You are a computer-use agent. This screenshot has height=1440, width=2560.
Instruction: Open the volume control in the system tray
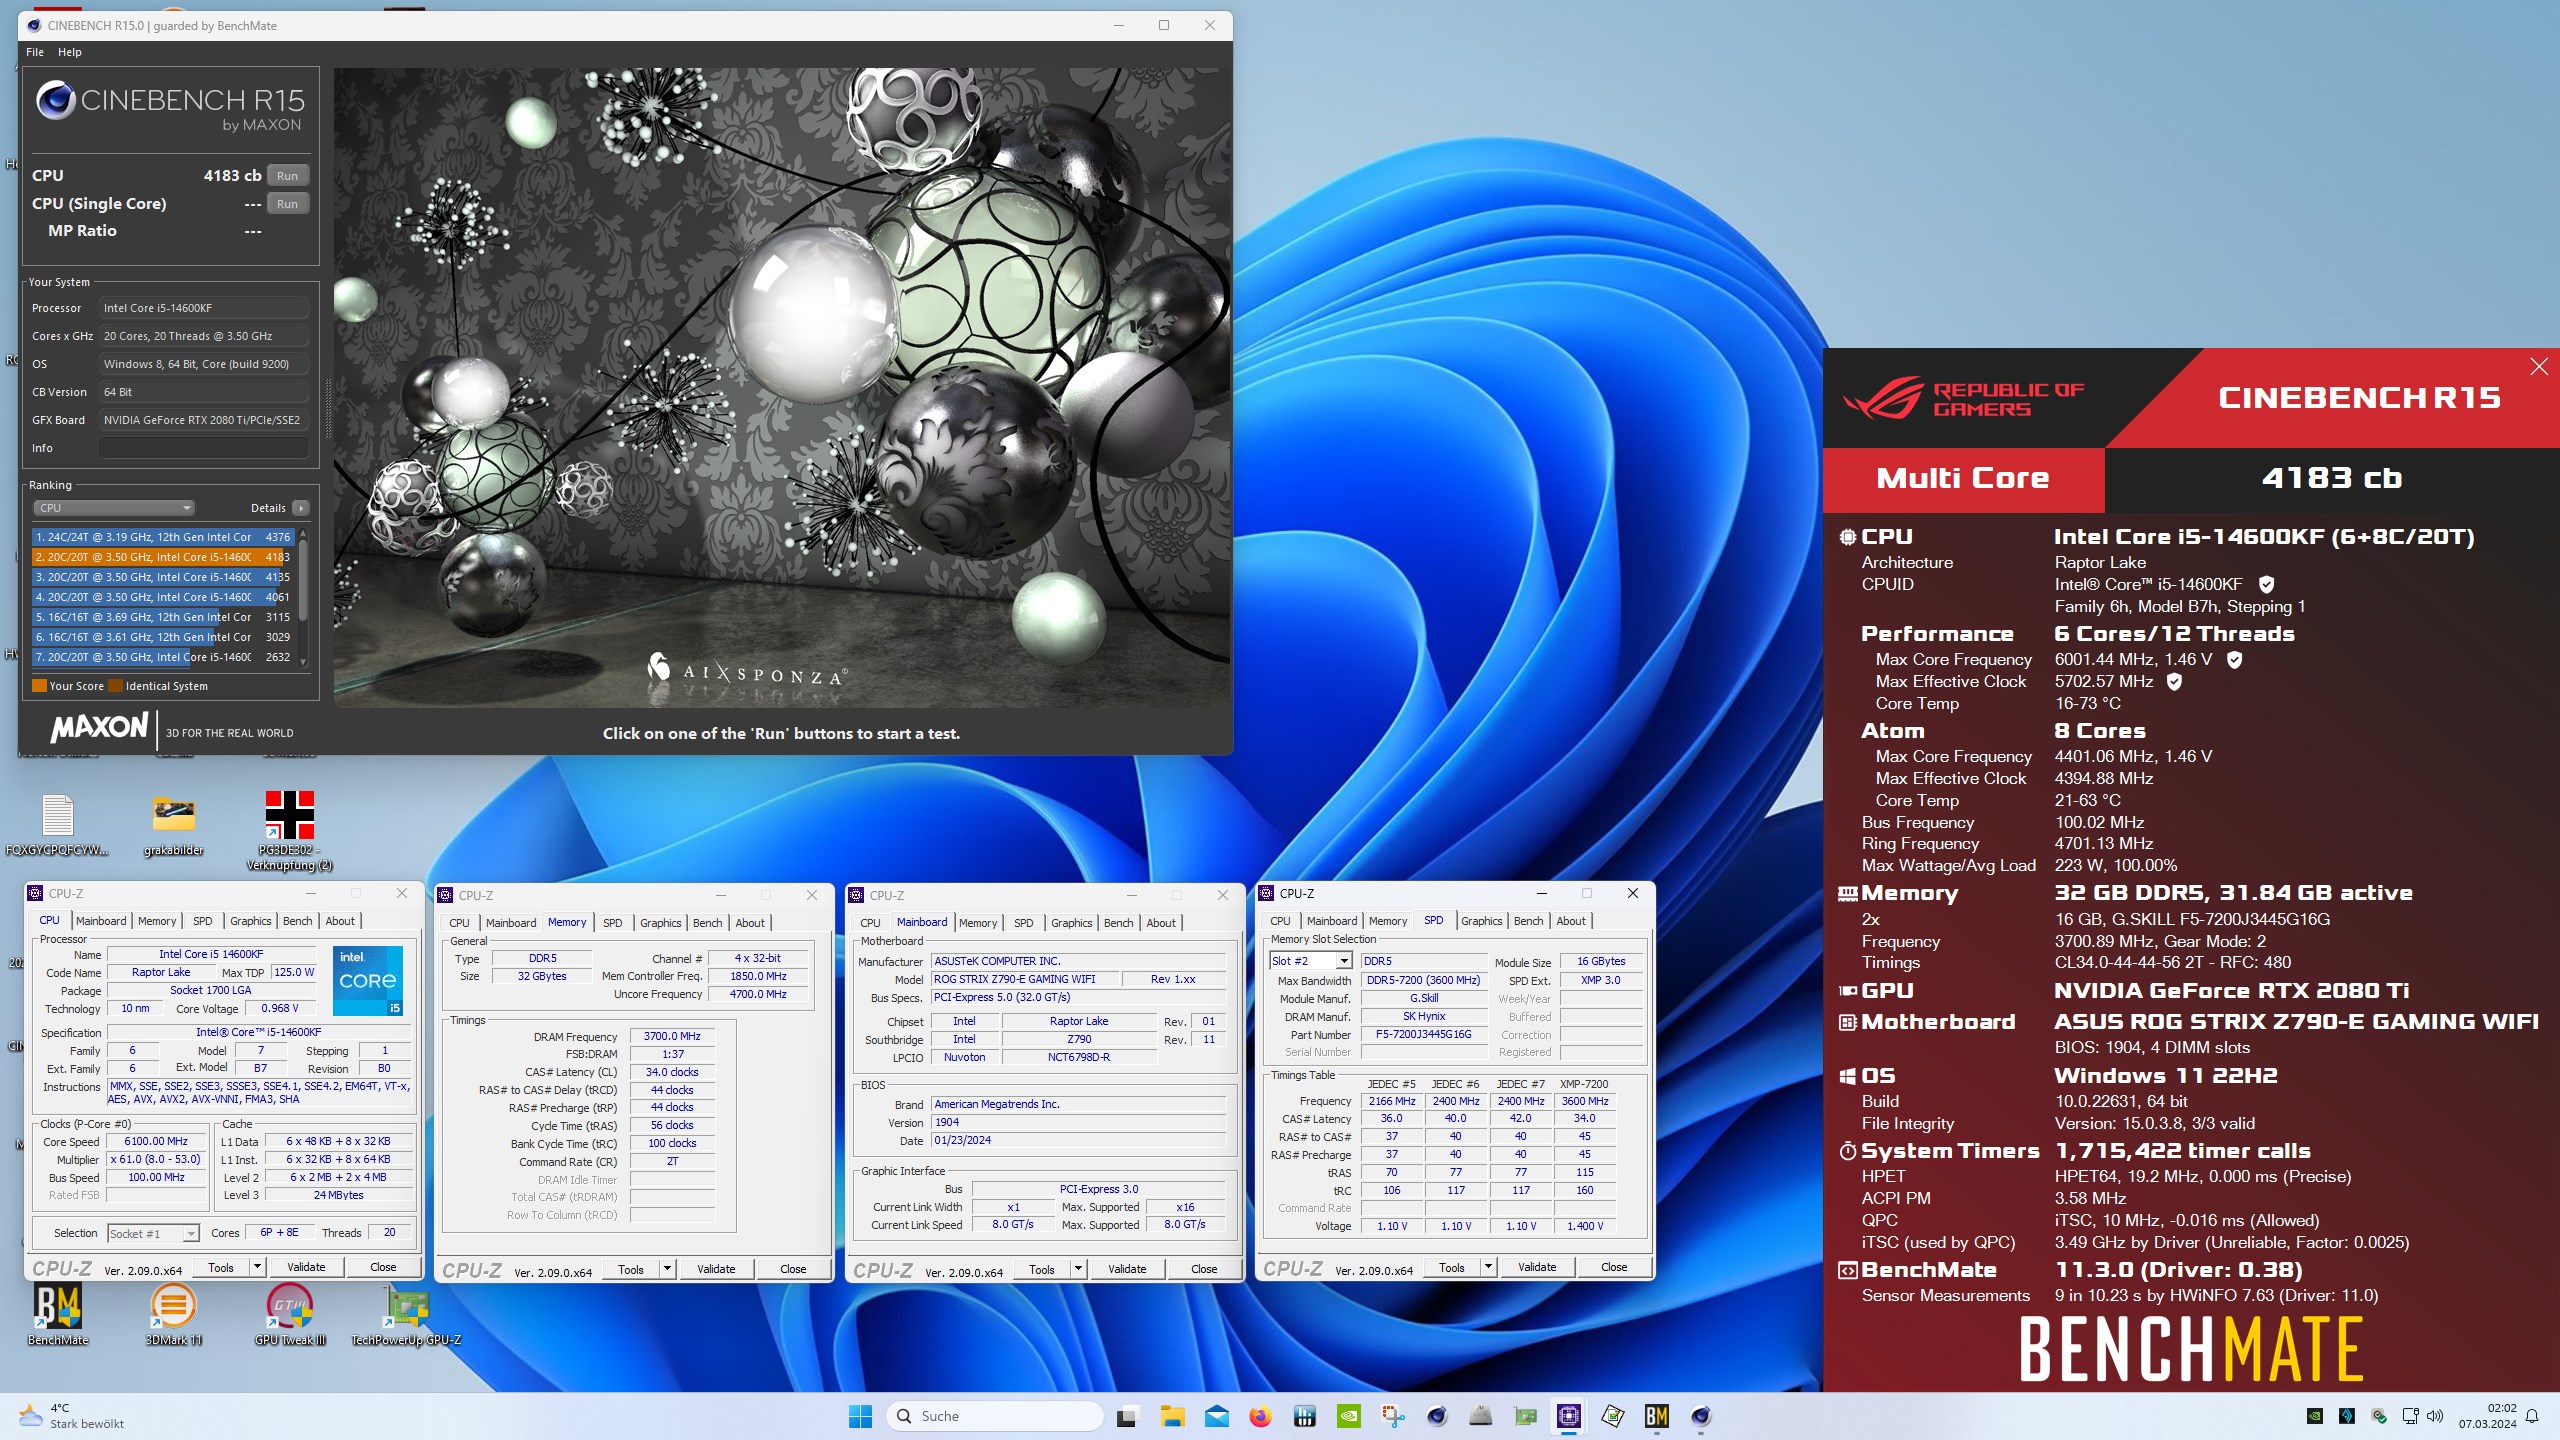pyautogui.click(x=2435, y=1416)
